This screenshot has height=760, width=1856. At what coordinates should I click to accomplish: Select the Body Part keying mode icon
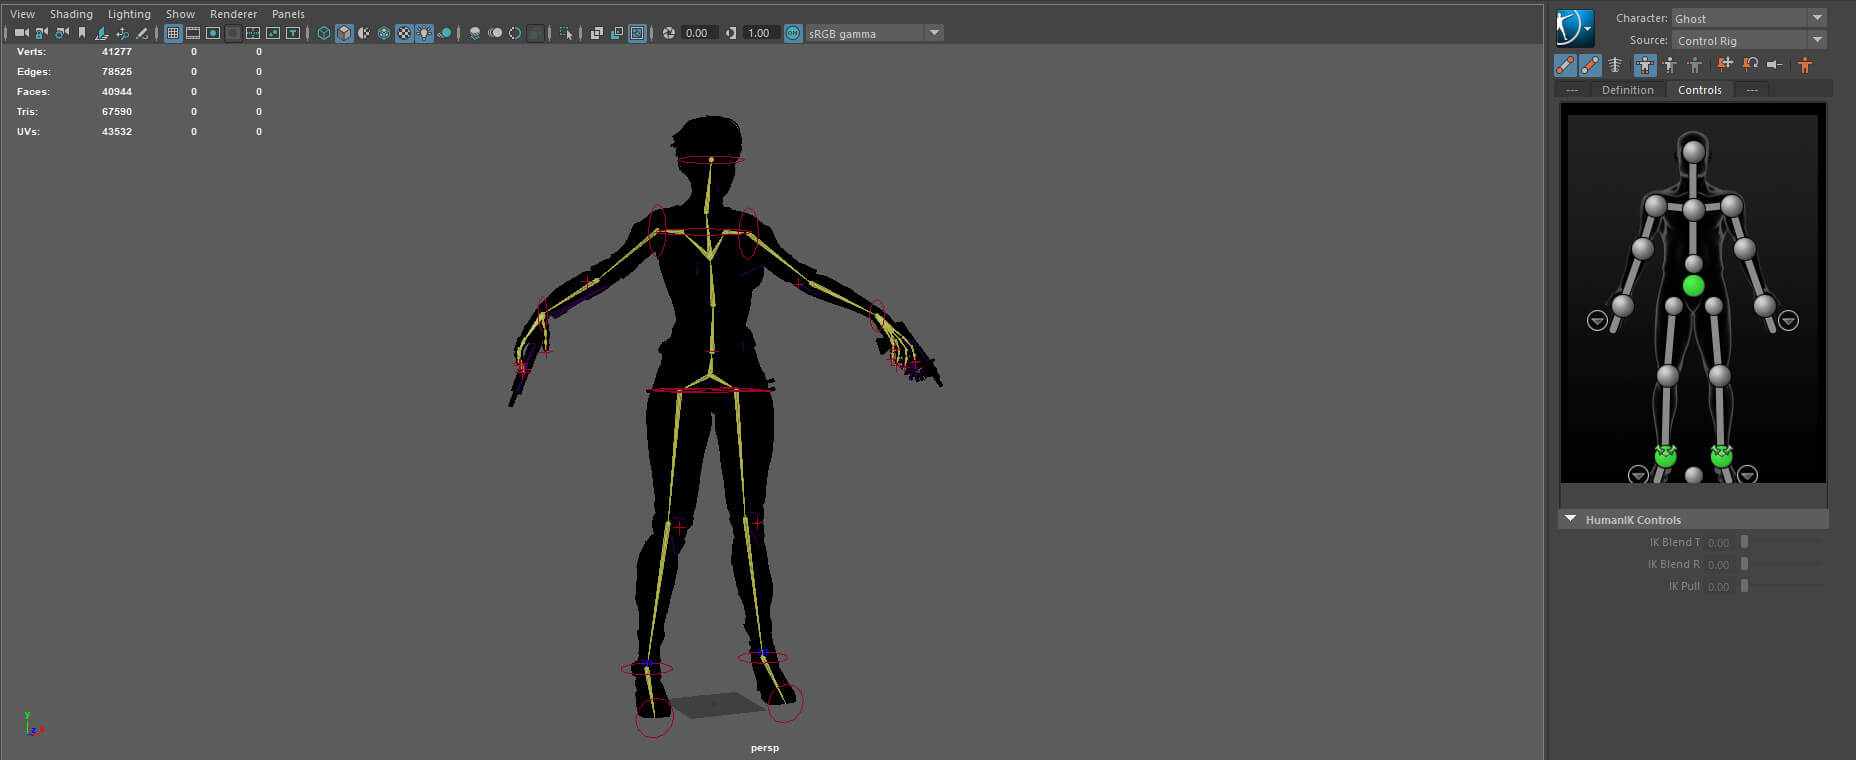[x=1670, y=65]
